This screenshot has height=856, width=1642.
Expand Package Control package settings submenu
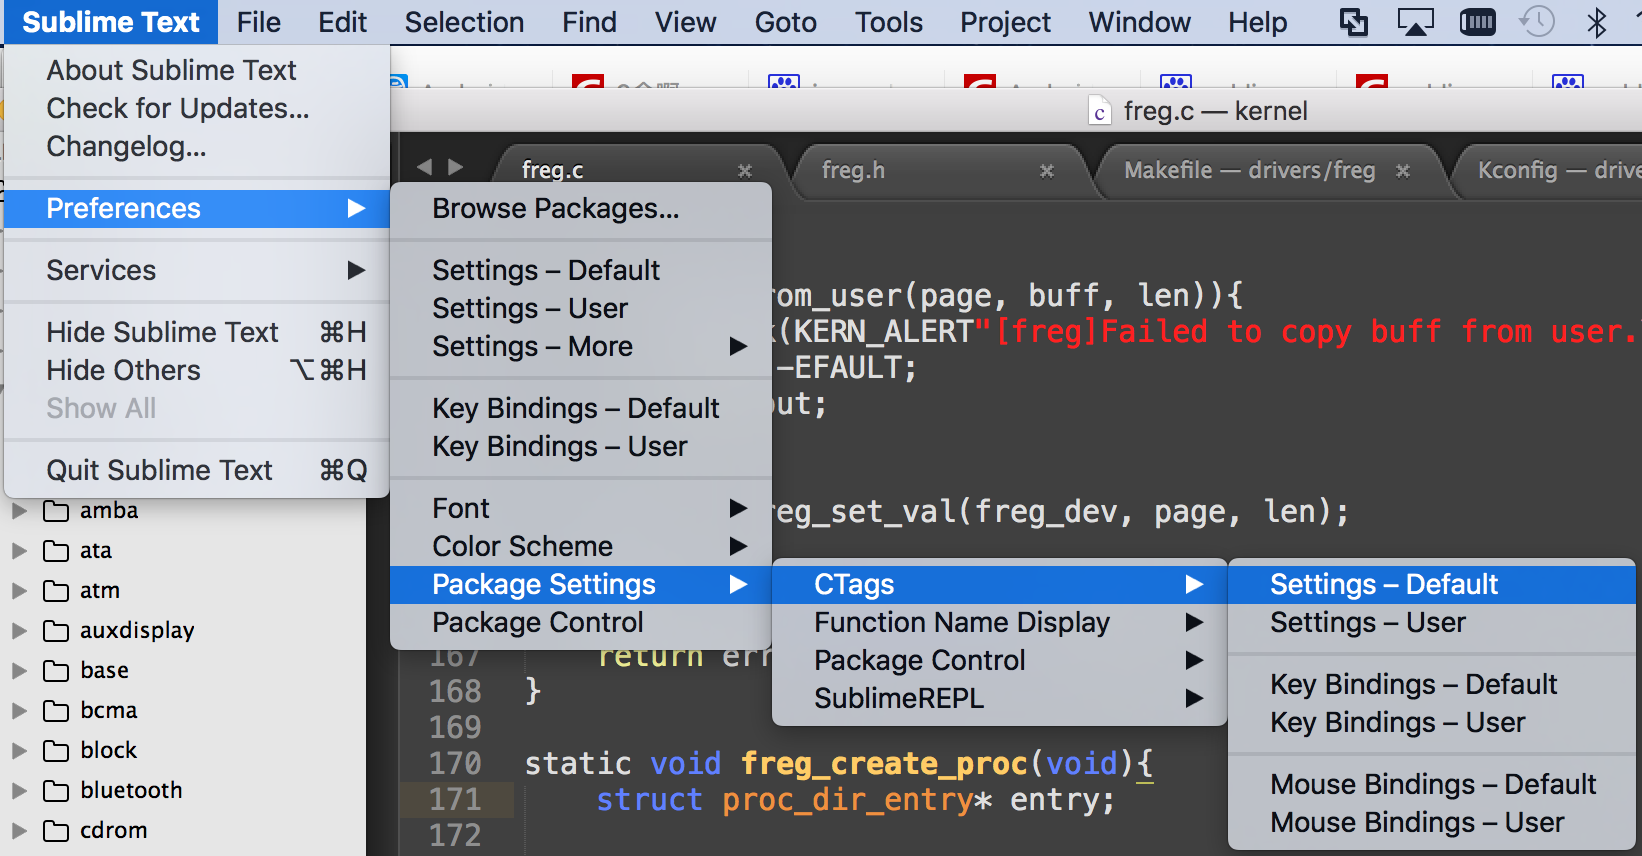pyautogui.click(x=1000, y=660)
